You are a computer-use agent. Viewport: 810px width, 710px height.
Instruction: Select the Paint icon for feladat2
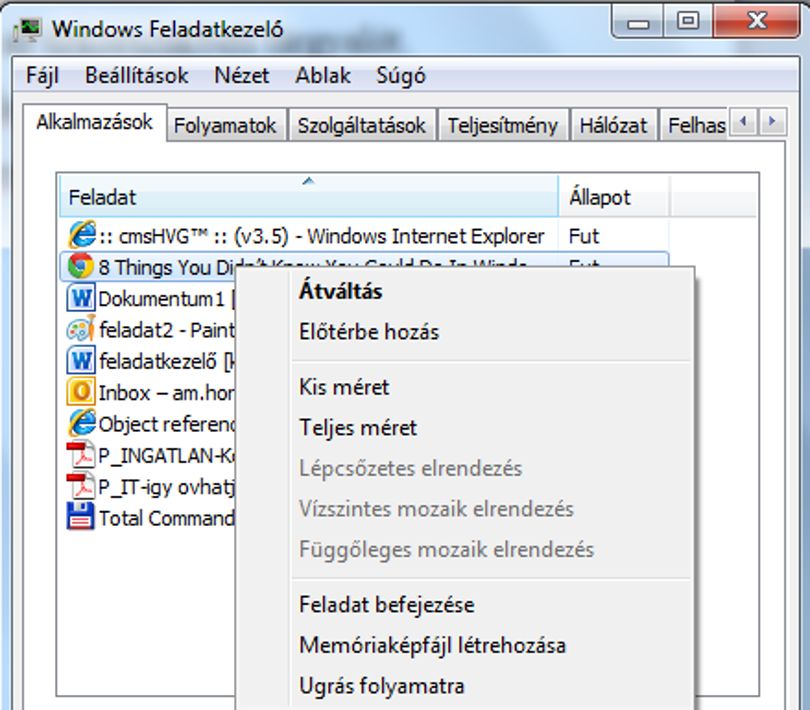pos(81,329)
